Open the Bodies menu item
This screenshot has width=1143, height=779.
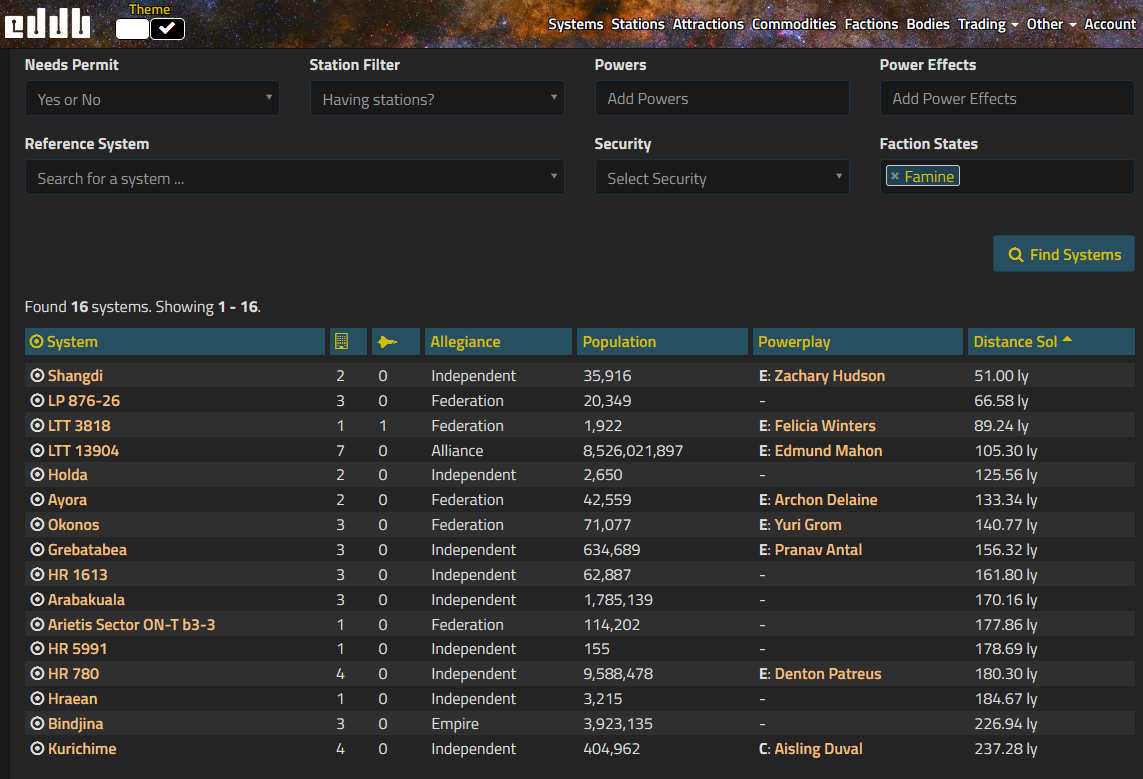tap(928, 24)
